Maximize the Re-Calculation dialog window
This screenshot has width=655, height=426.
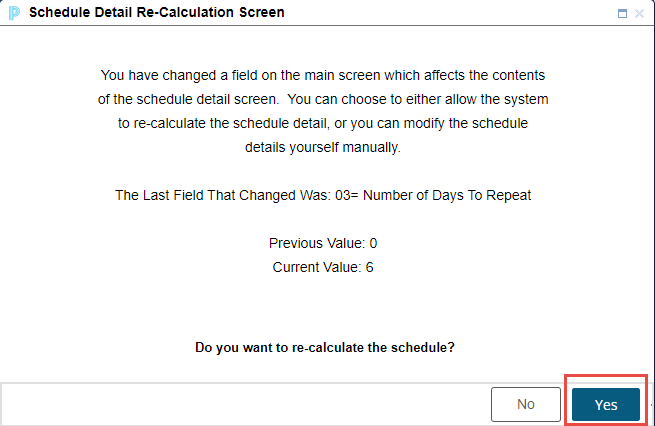[623, 14]
